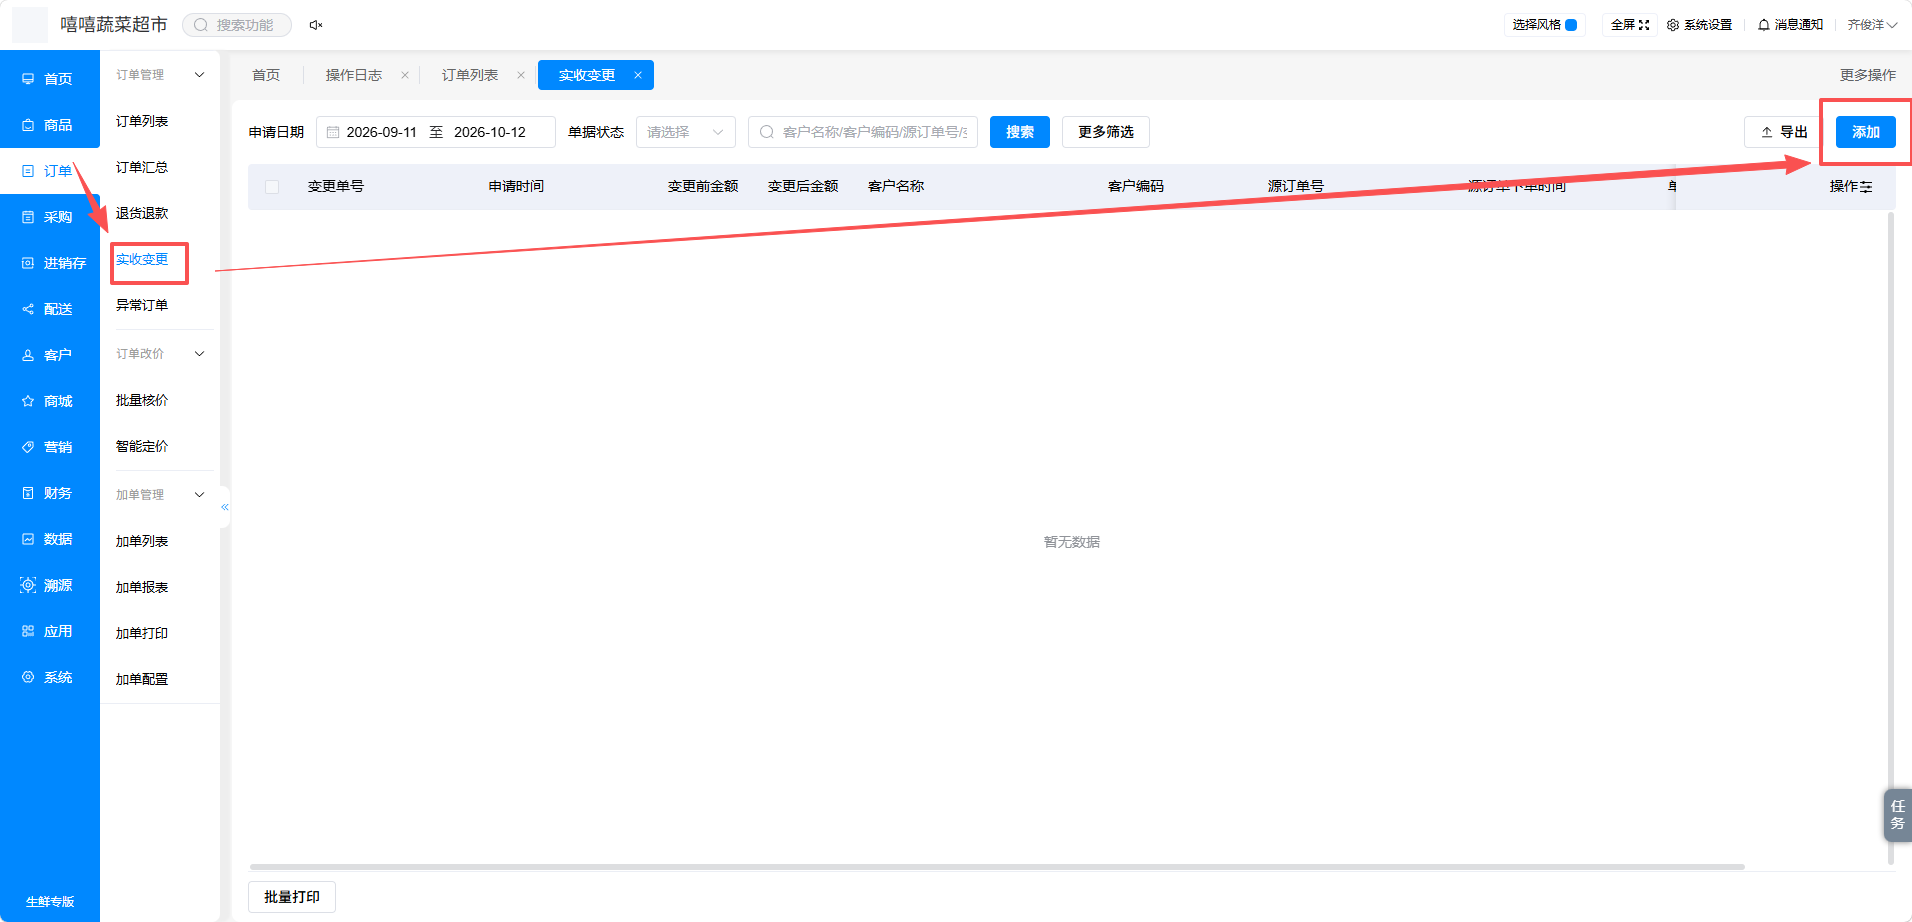Screen dimensions: 1912x922
Task: Click the mute sound icon in header
Action: (x=316, y=25)
